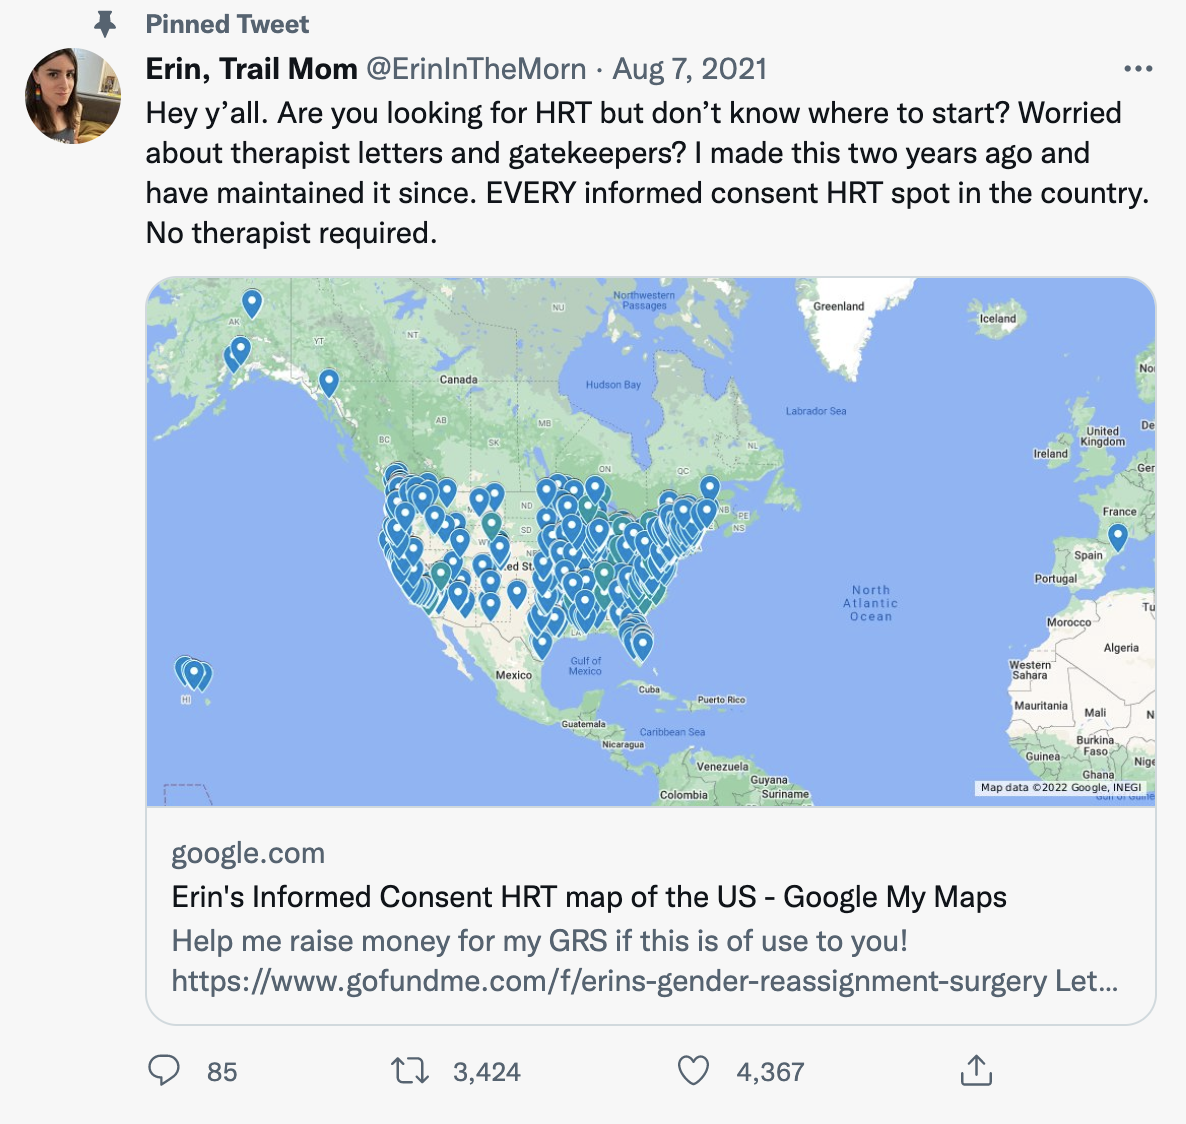The image size is (1186, 1124).
Task: Open the Google My Maps card title
Action: click(589, 897)
